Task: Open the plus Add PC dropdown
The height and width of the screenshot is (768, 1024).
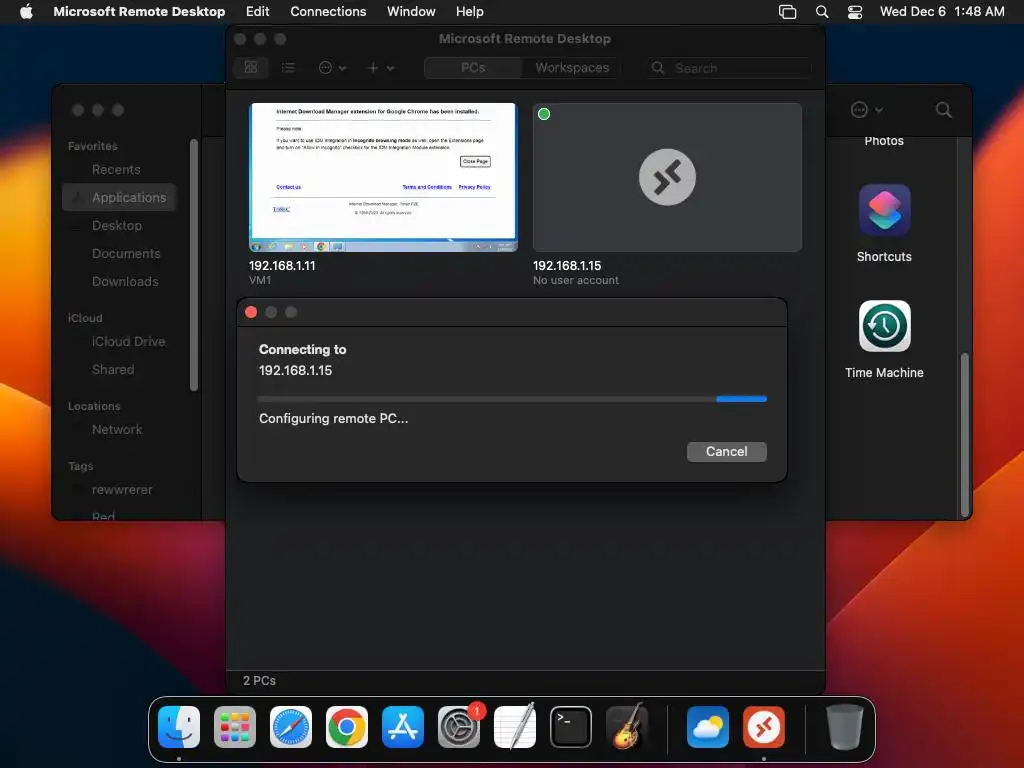Action: point(380,67)
